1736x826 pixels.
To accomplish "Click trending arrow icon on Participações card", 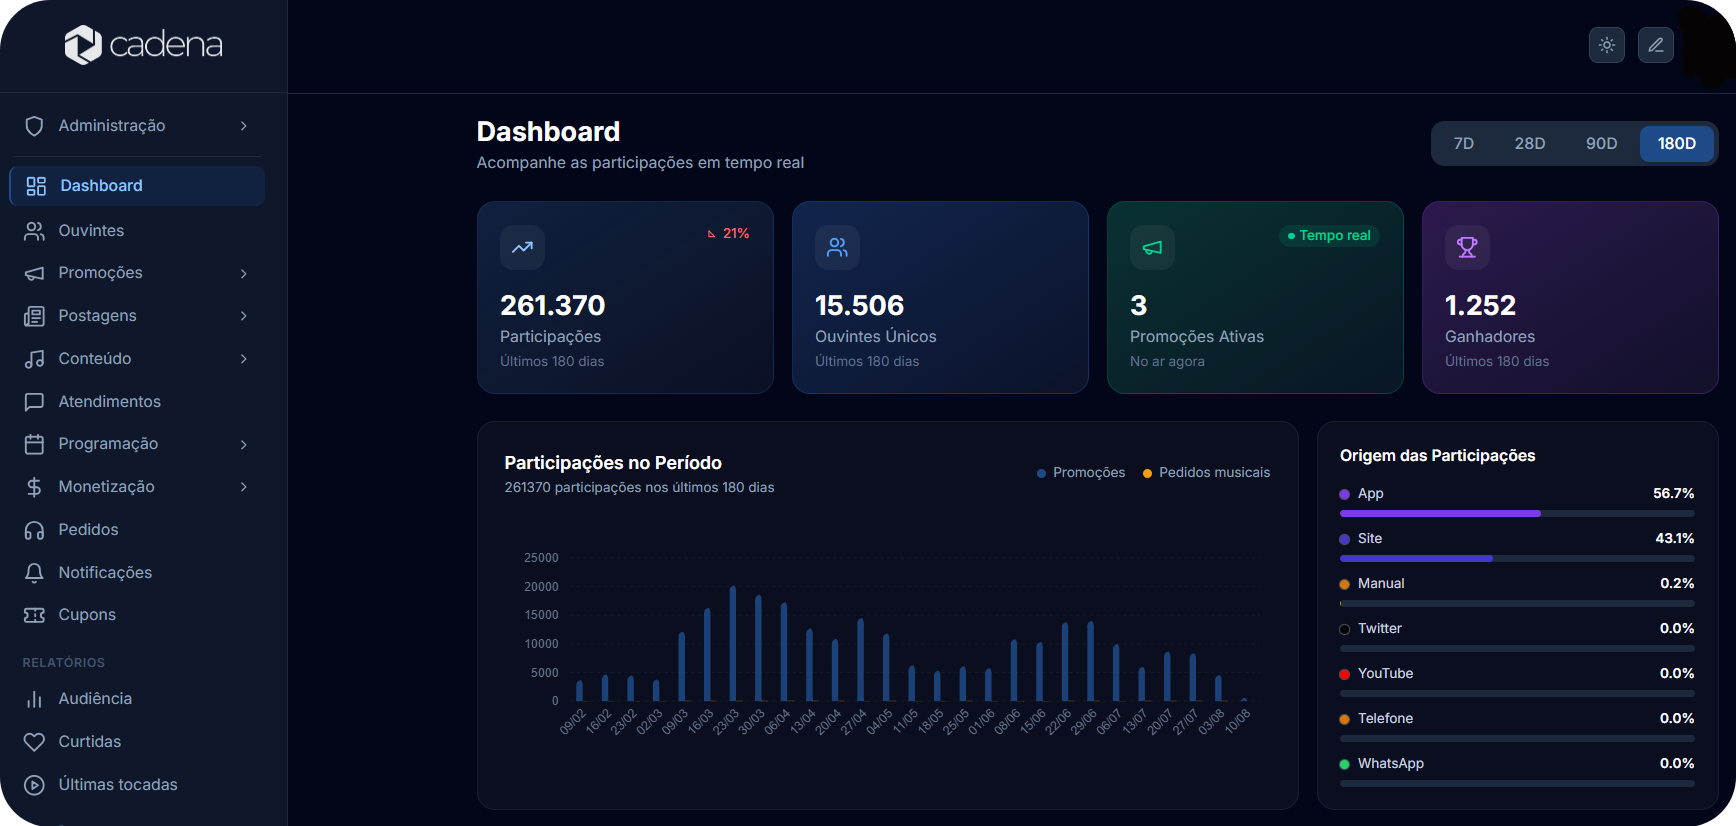I will [x=522, y=247].
